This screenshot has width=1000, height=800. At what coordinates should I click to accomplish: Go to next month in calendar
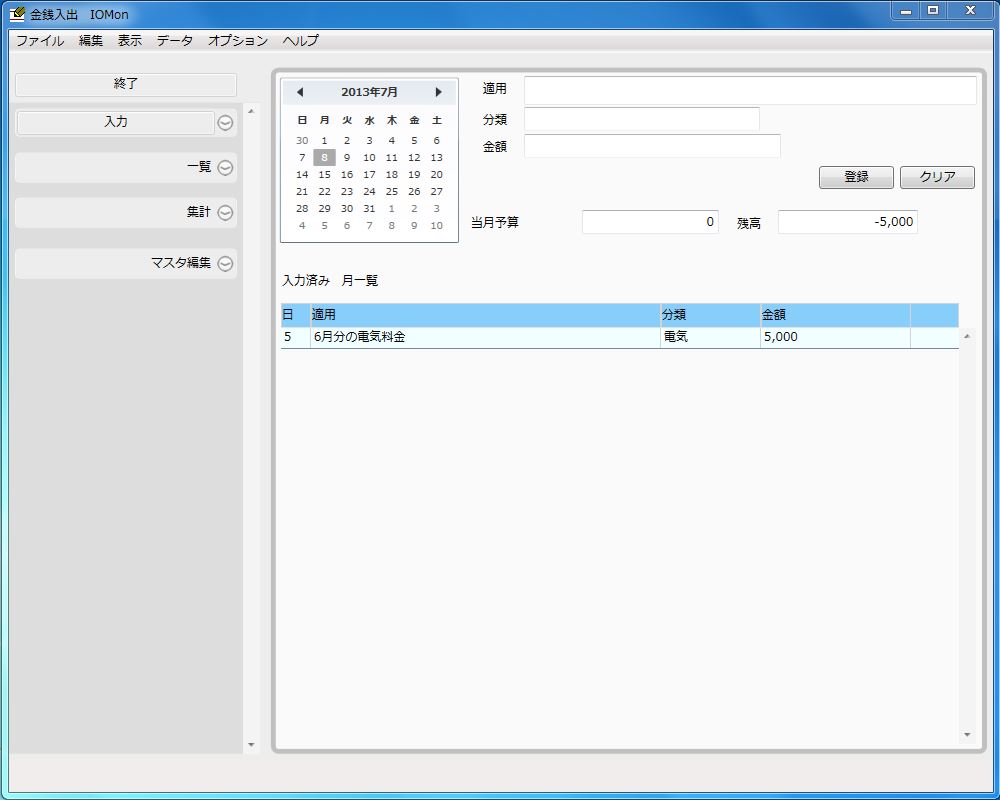click(x=439, y=93)
